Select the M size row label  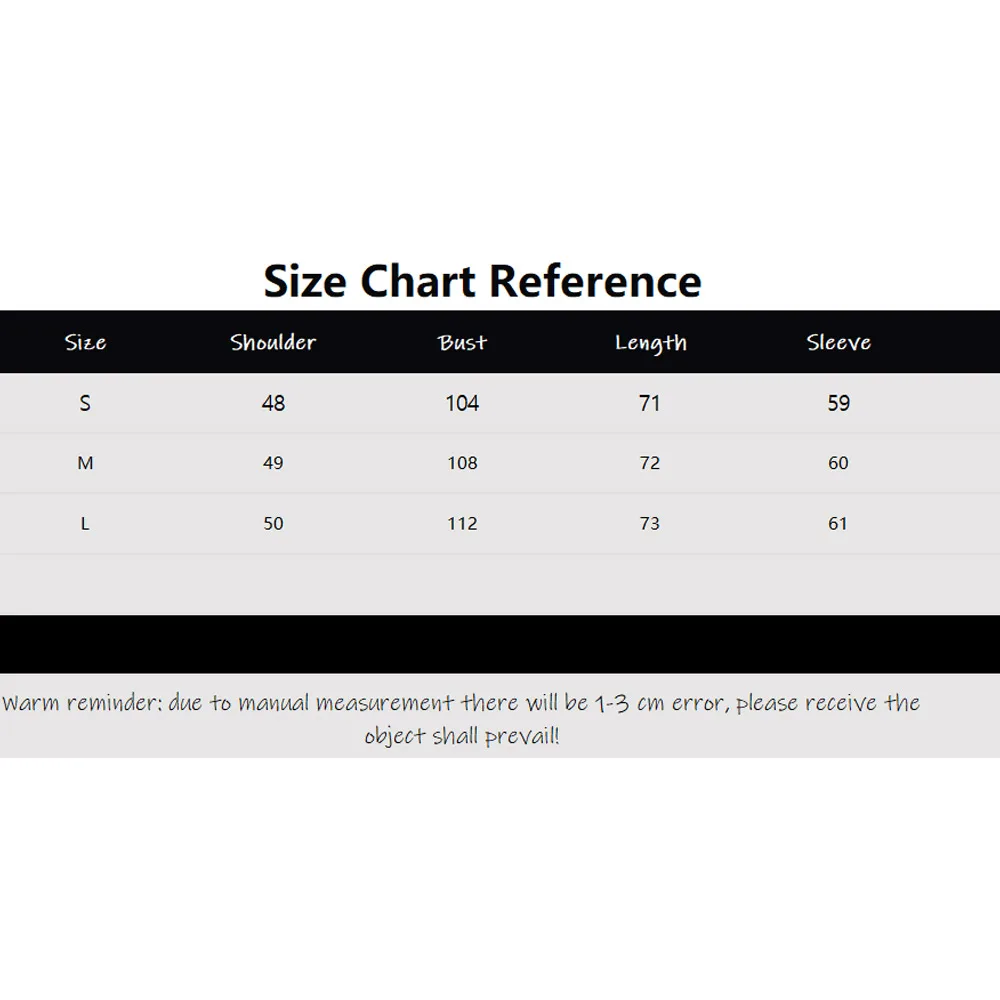click(85, 463)
